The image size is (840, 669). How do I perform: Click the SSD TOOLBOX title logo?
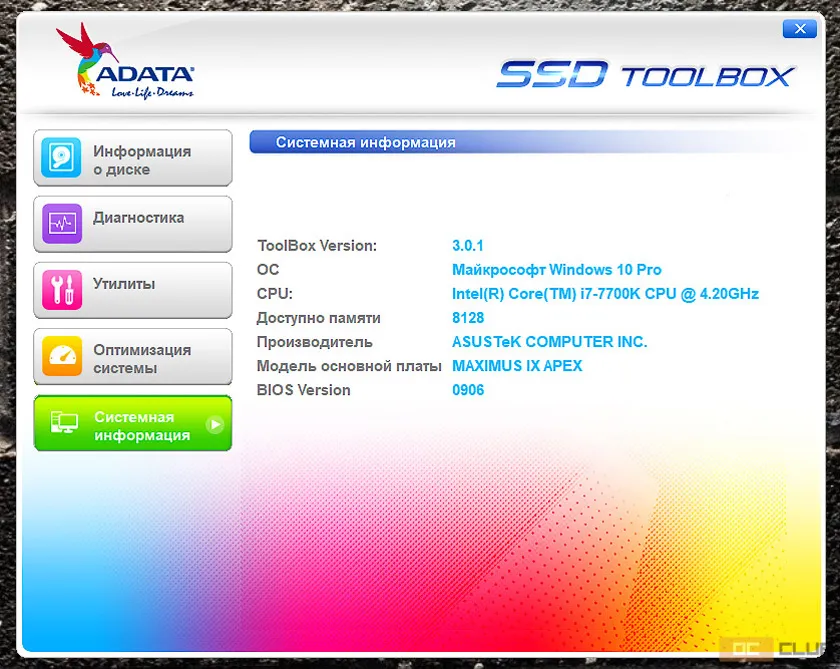(646, 74)
